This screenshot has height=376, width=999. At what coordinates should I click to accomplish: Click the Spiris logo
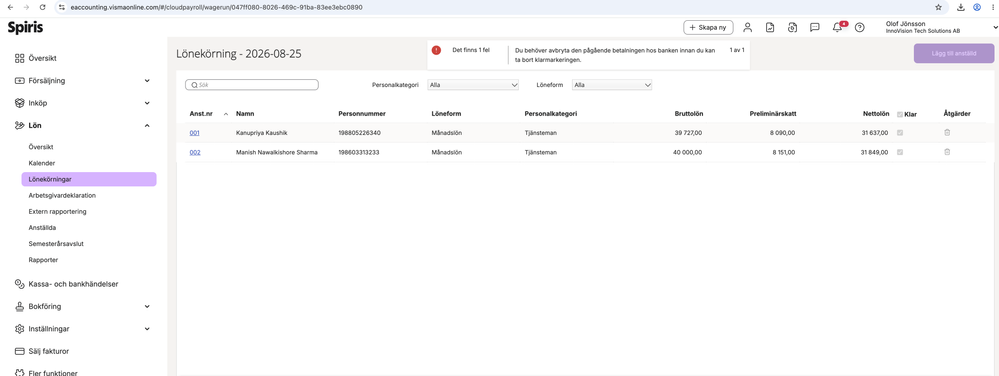tap(25, 27)
